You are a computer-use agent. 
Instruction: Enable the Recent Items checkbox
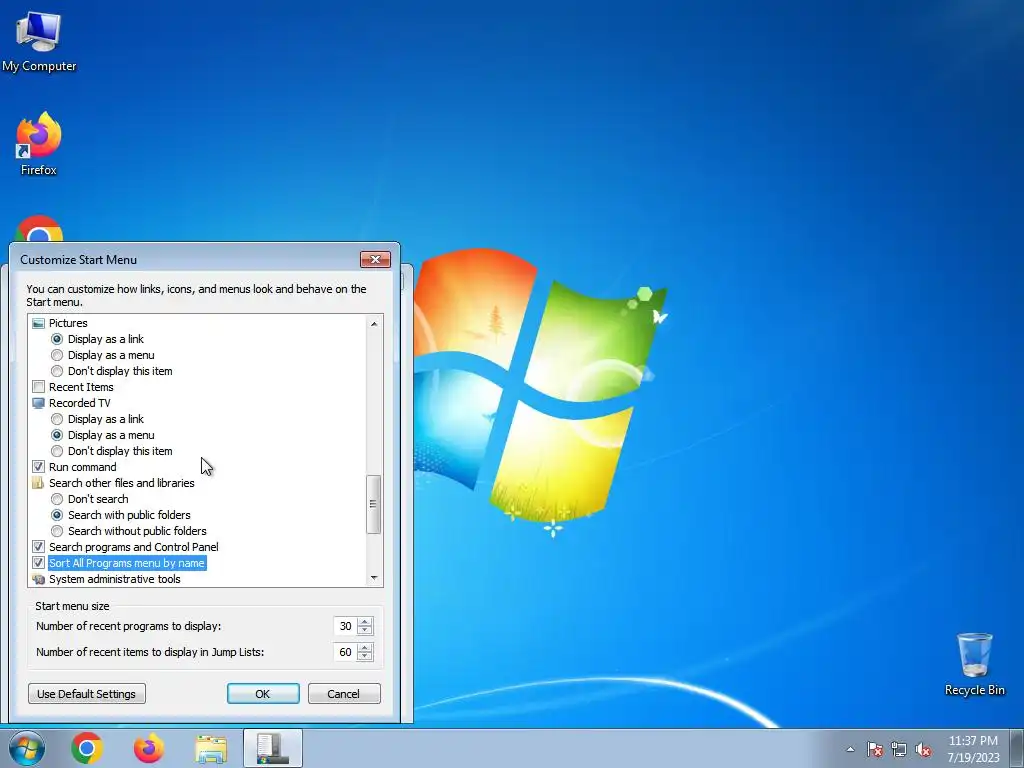tap(39, 387)
